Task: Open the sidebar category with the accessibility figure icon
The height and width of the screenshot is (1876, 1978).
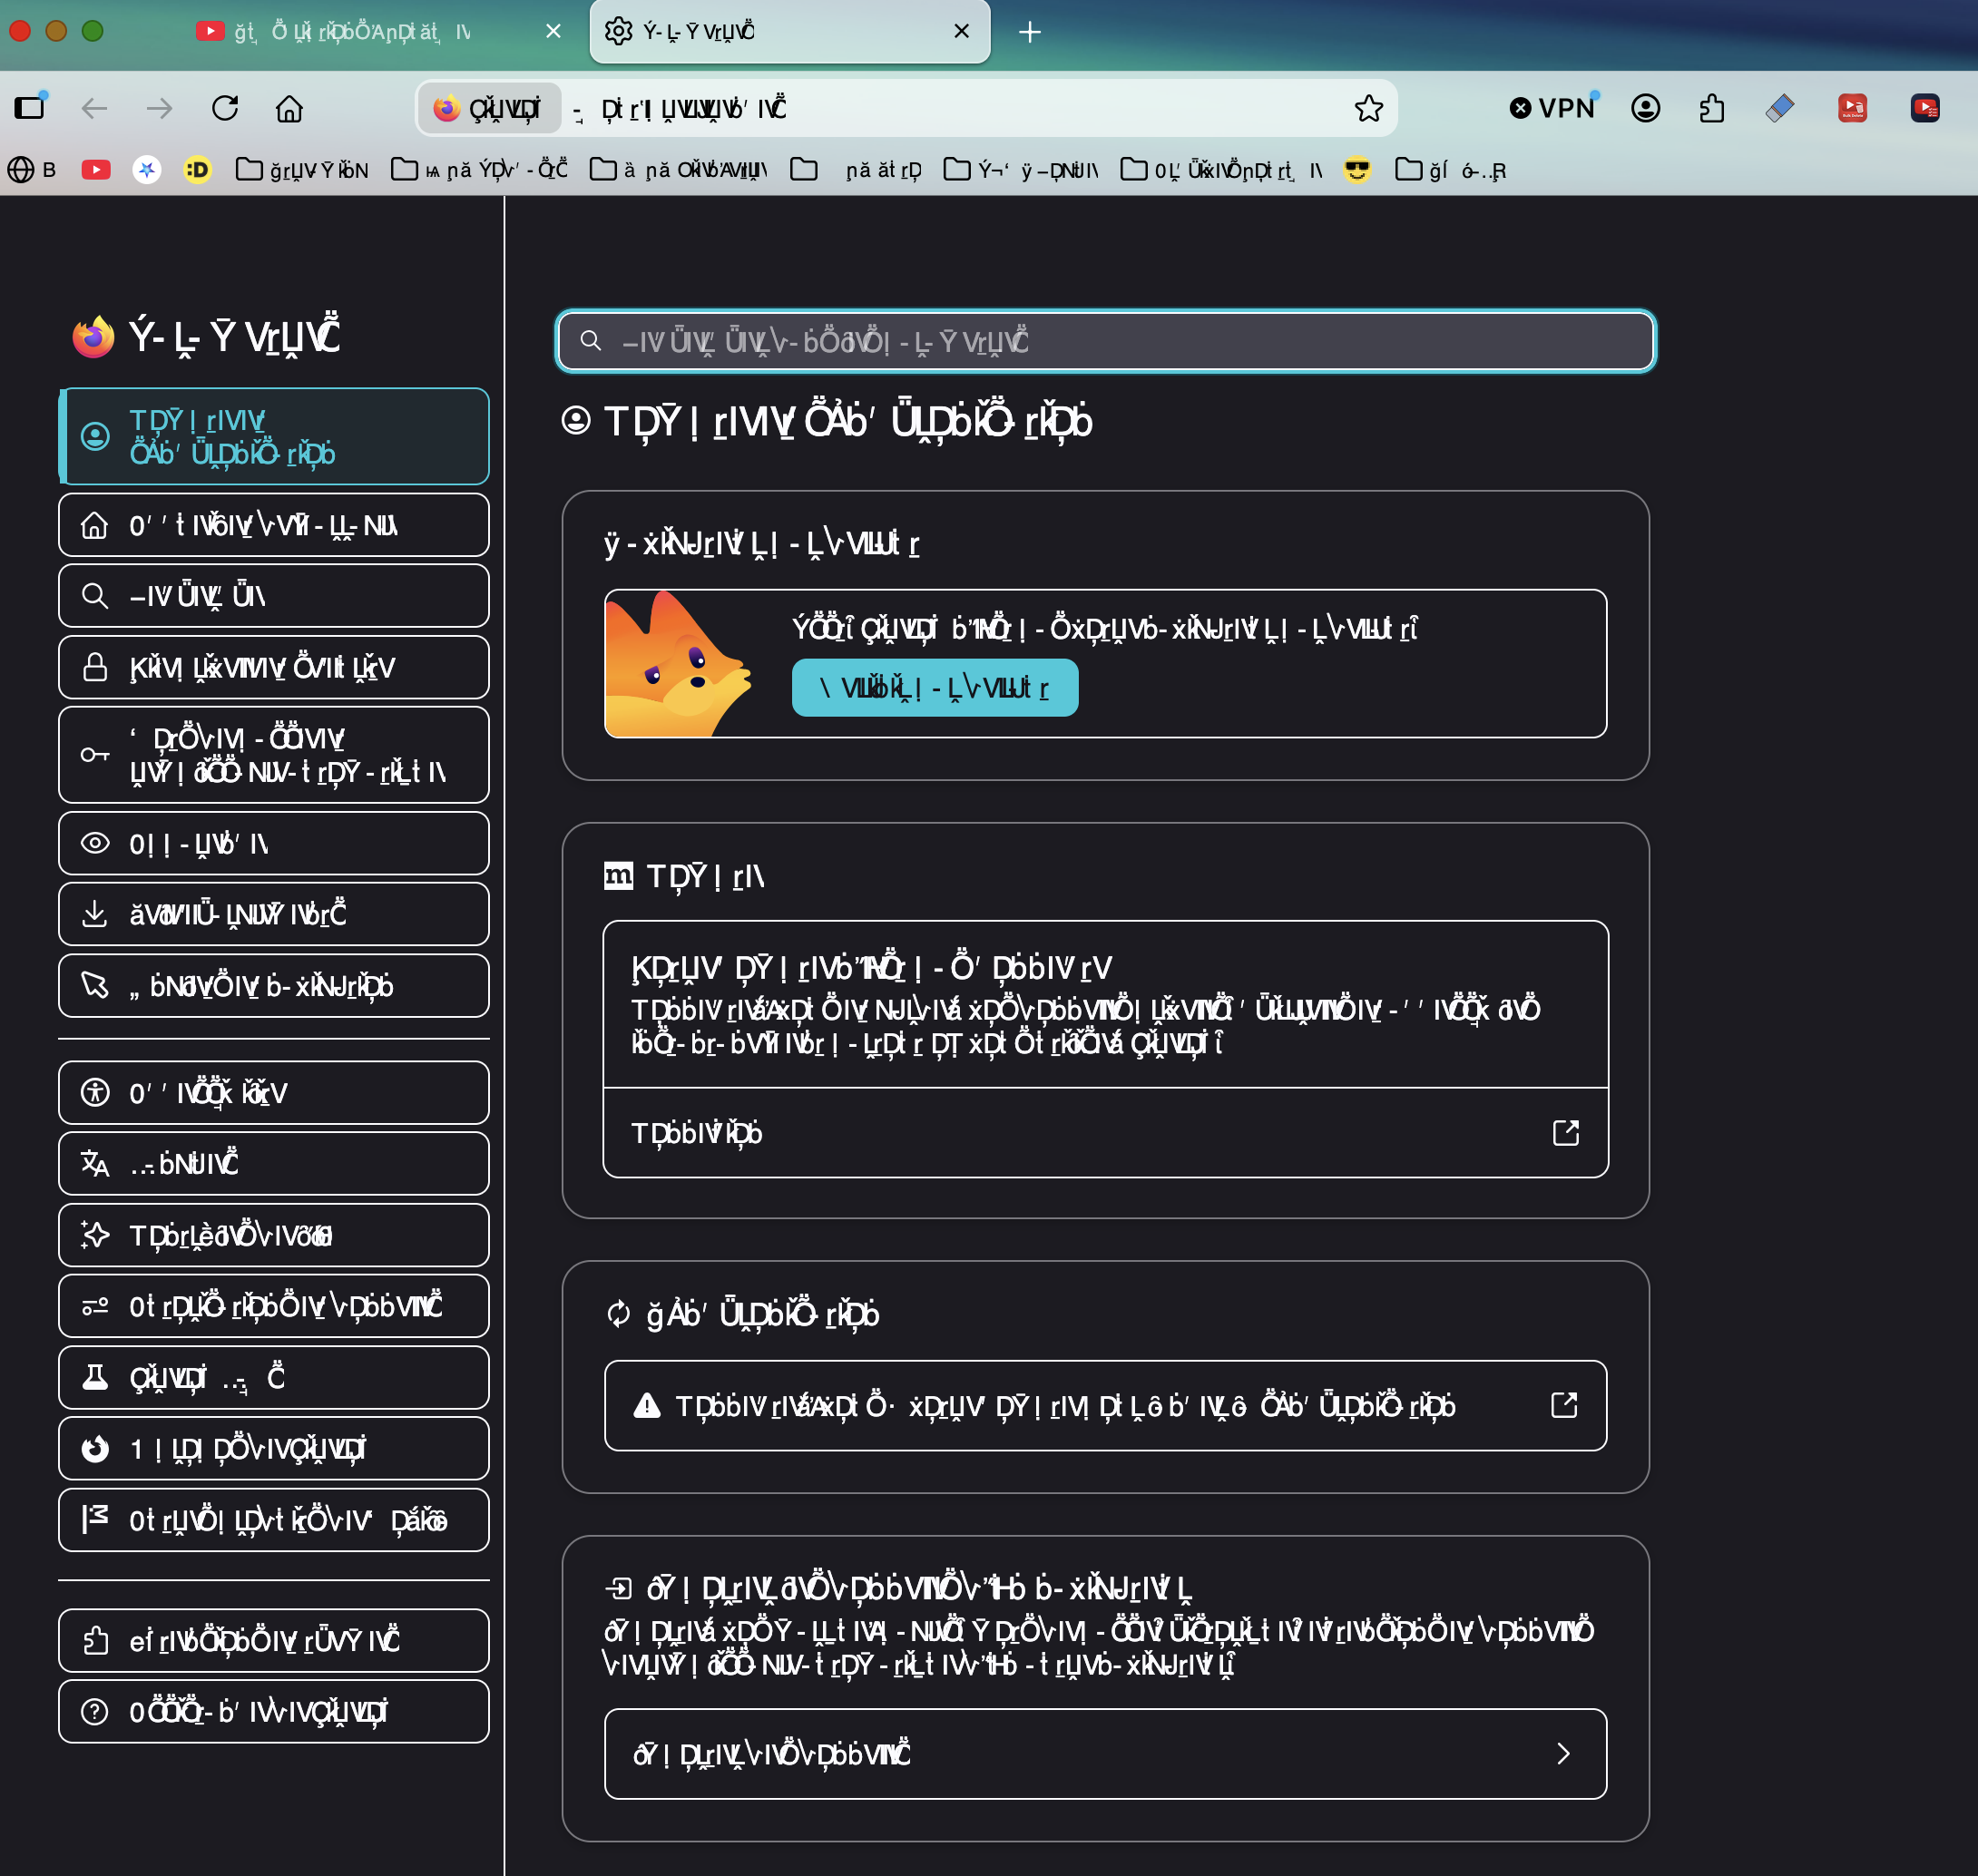Action: point(273,1092)
